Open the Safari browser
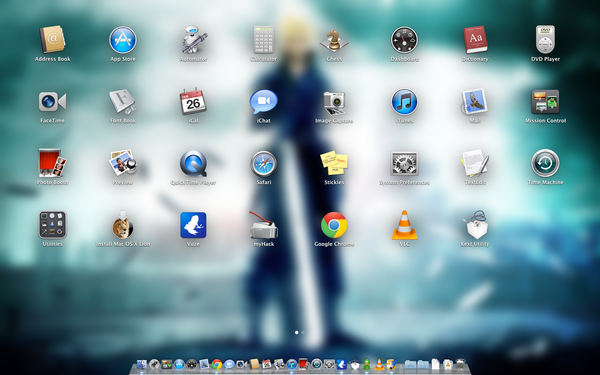The width and height of the screenshot is (600, 375). tap(264, 163)
